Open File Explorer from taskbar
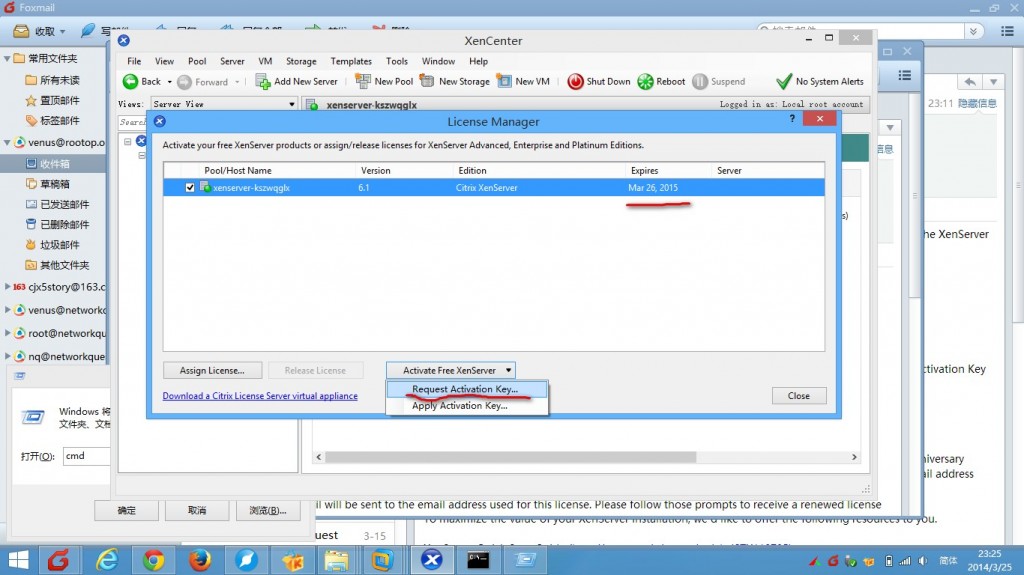 [336, 560]
